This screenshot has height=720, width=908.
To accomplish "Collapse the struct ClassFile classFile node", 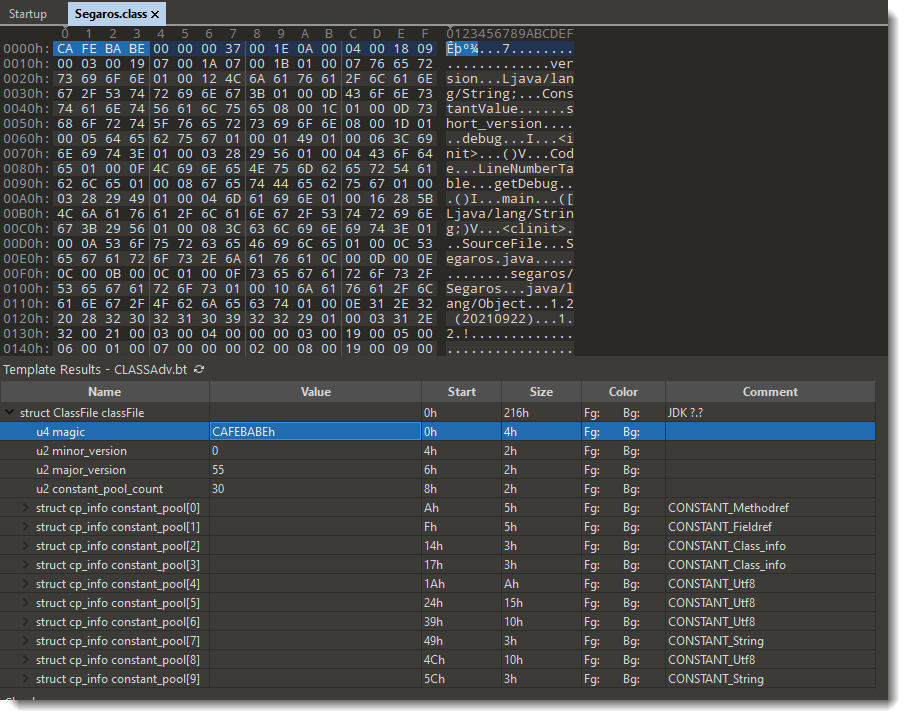I will click(x=11, y=412).
